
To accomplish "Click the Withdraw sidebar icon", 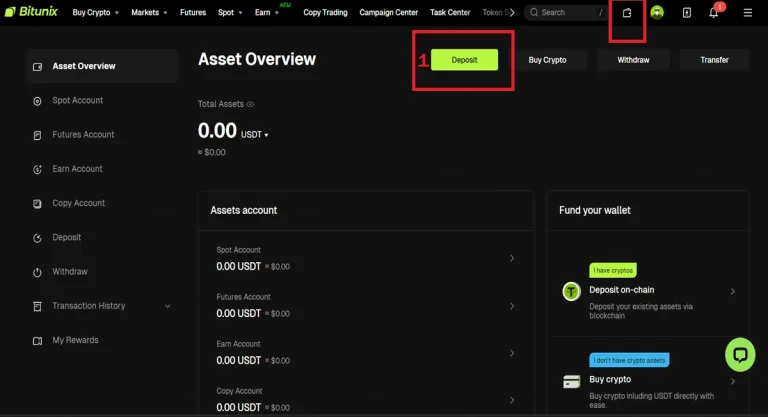I will pos(37,272).
